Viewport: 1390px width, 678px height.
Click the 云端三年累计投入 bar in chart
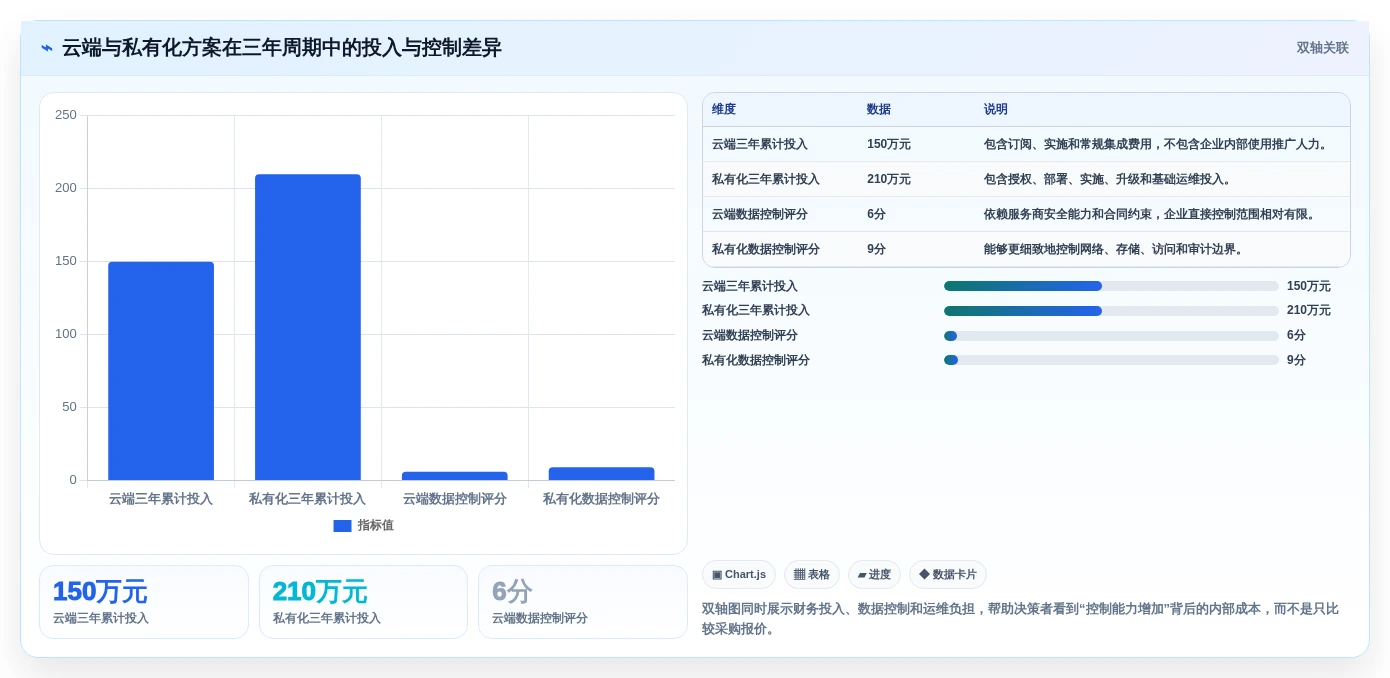click(161, 371)
